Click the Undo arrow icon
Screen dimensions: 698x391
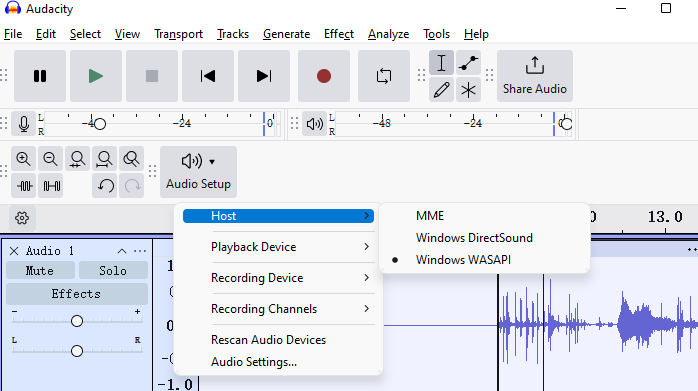[105, 186]
